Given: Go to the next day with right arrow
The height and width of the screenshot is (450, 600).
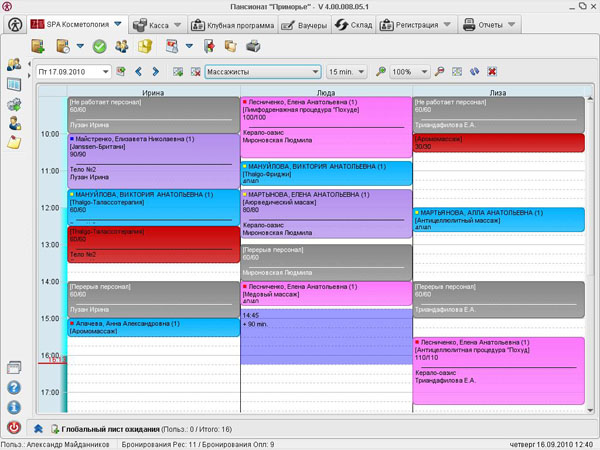Looking at the screenshot, I should point(155,72).
